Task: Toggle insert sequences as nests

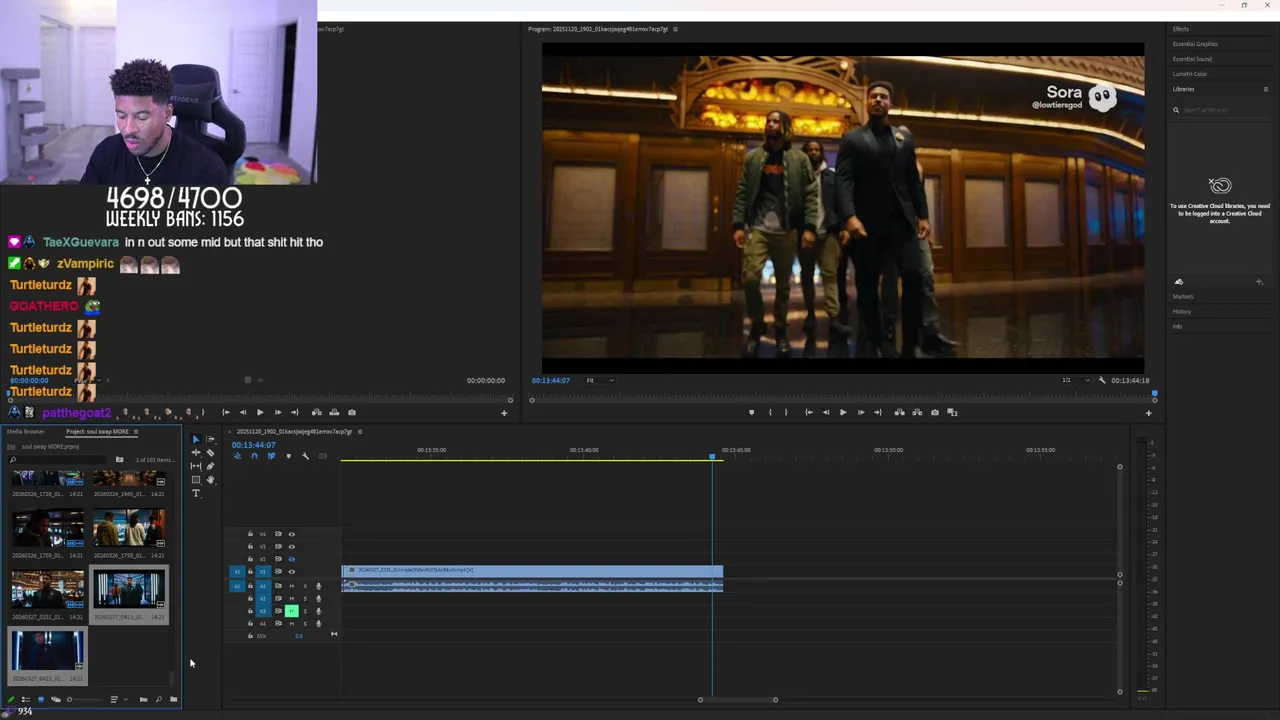Action: (237, 456)
